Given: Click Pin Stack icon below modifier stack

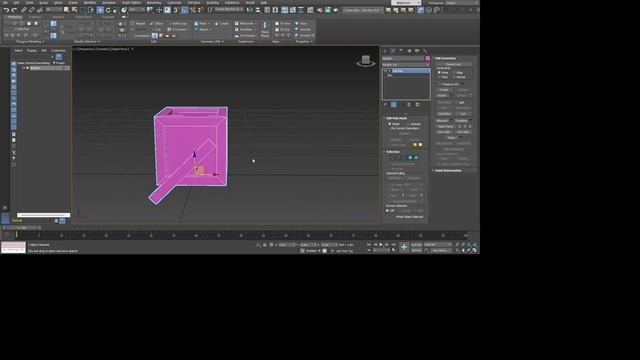Looking at the screenshot, I should (x=385, y=104).
